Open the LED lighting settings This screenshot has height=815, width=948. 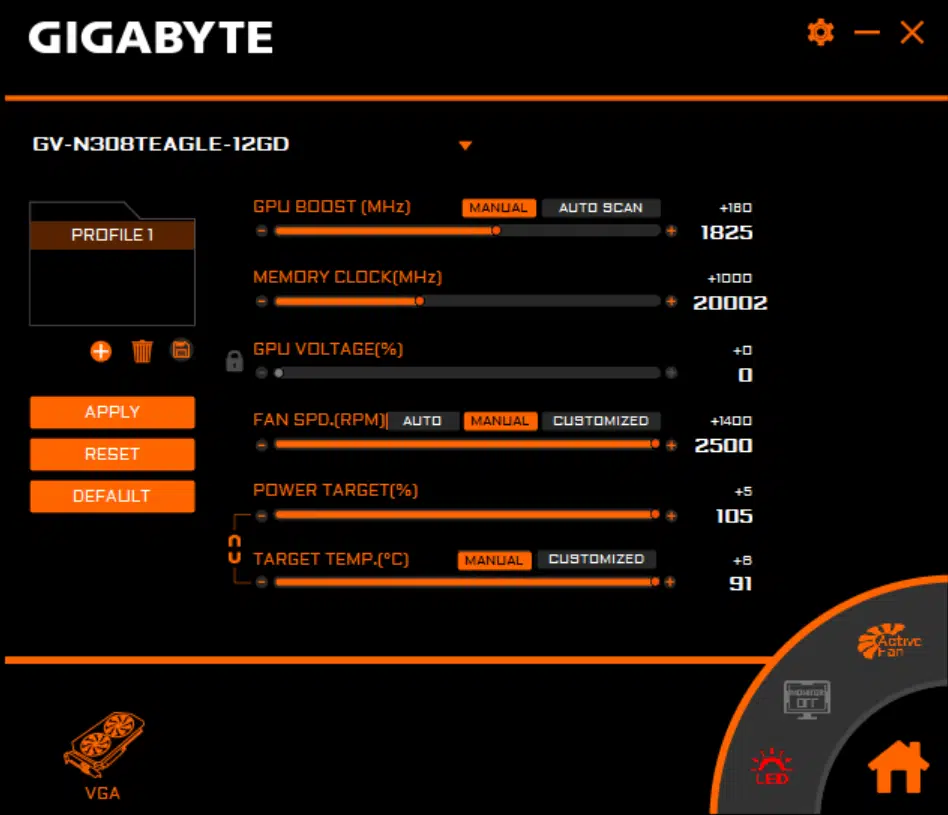(770, 766)
